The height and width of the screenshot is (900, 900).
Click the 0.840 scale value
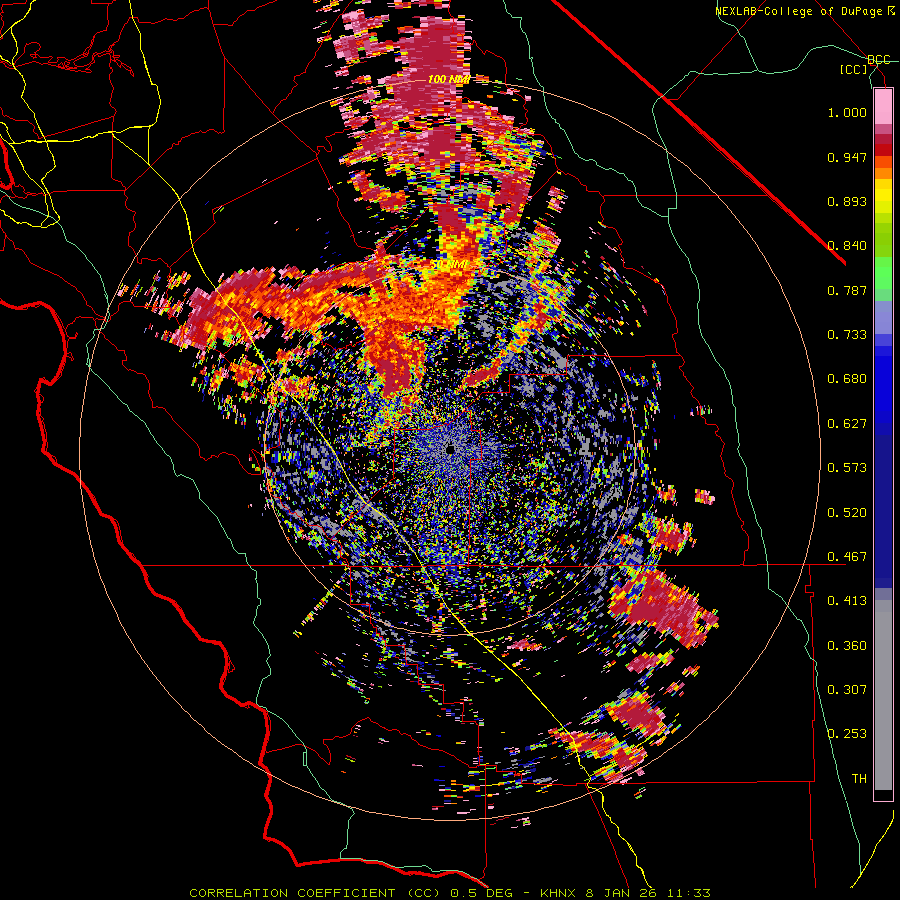pyautogui.click(x=847, y=246)
